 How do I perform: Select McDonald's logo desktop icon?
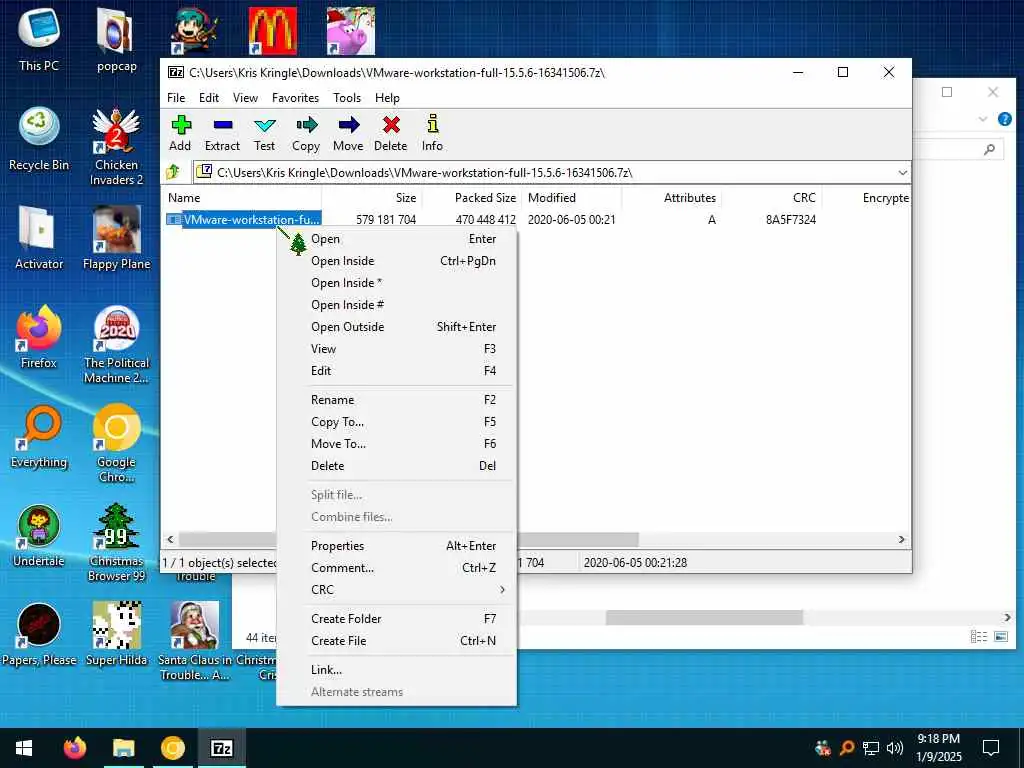coord(272,31)
